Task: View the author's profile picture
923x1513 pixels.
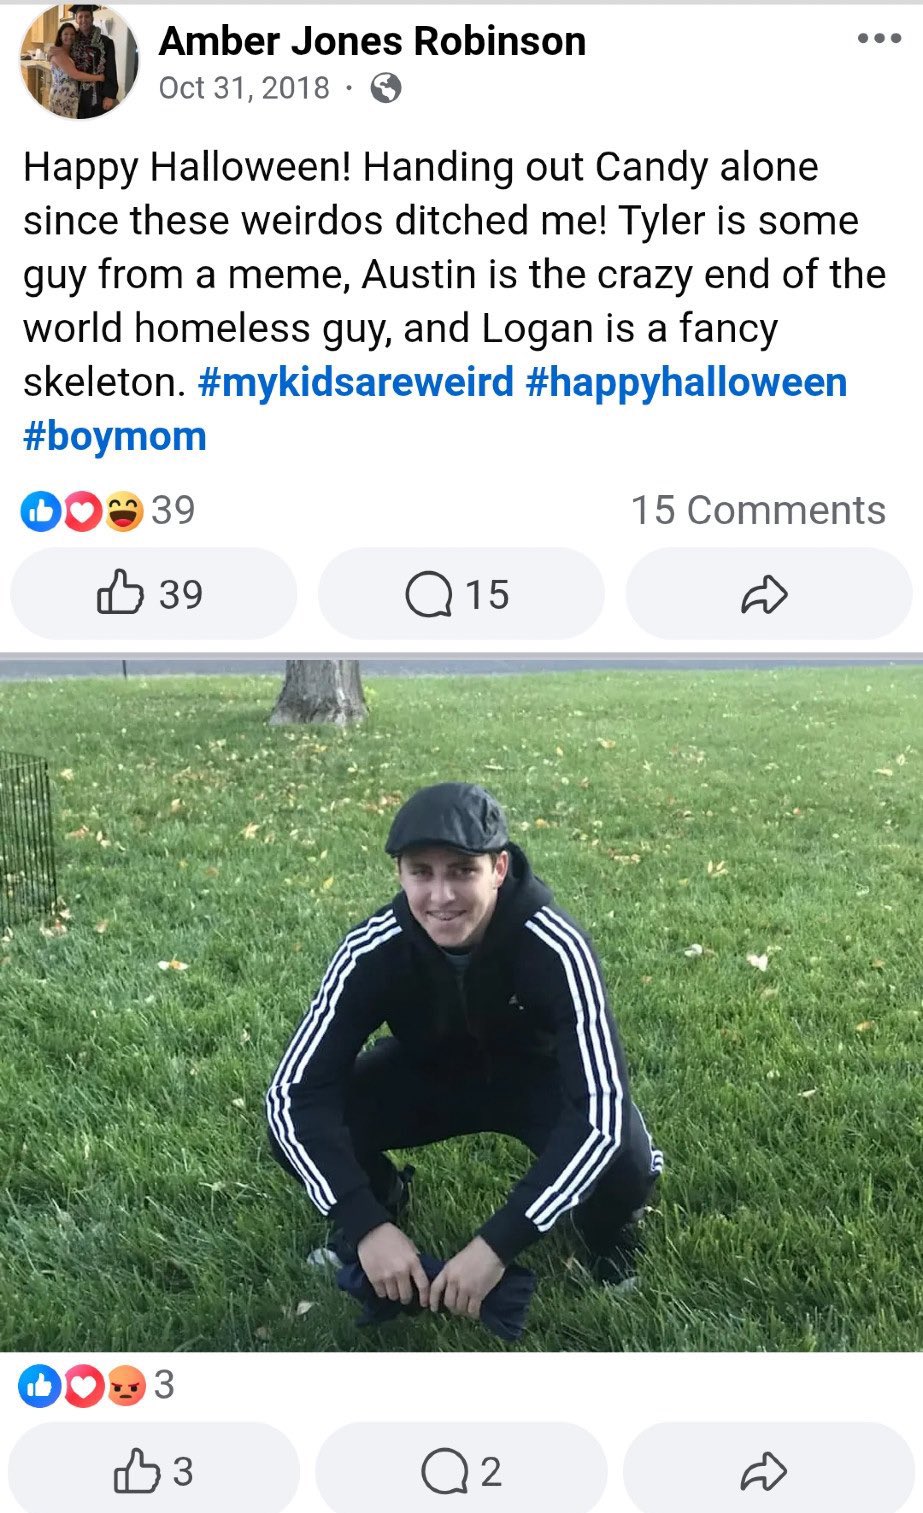Action: (x=78, y=60)
